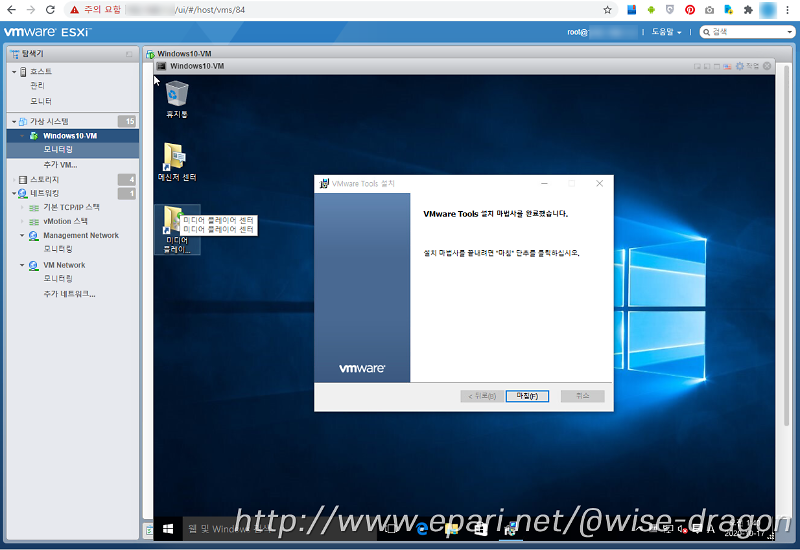800x550 pixels.
Task: Open the search field dropdown arrow
Action: (x=790, y=32)
